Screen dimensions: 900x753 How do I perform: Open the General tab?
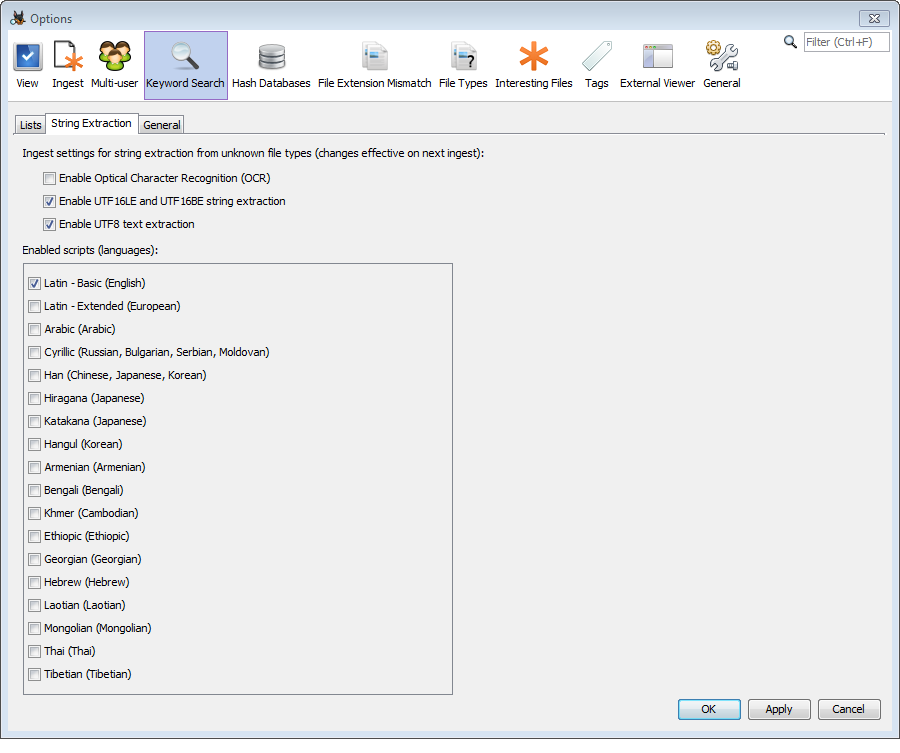pos(161,124)
